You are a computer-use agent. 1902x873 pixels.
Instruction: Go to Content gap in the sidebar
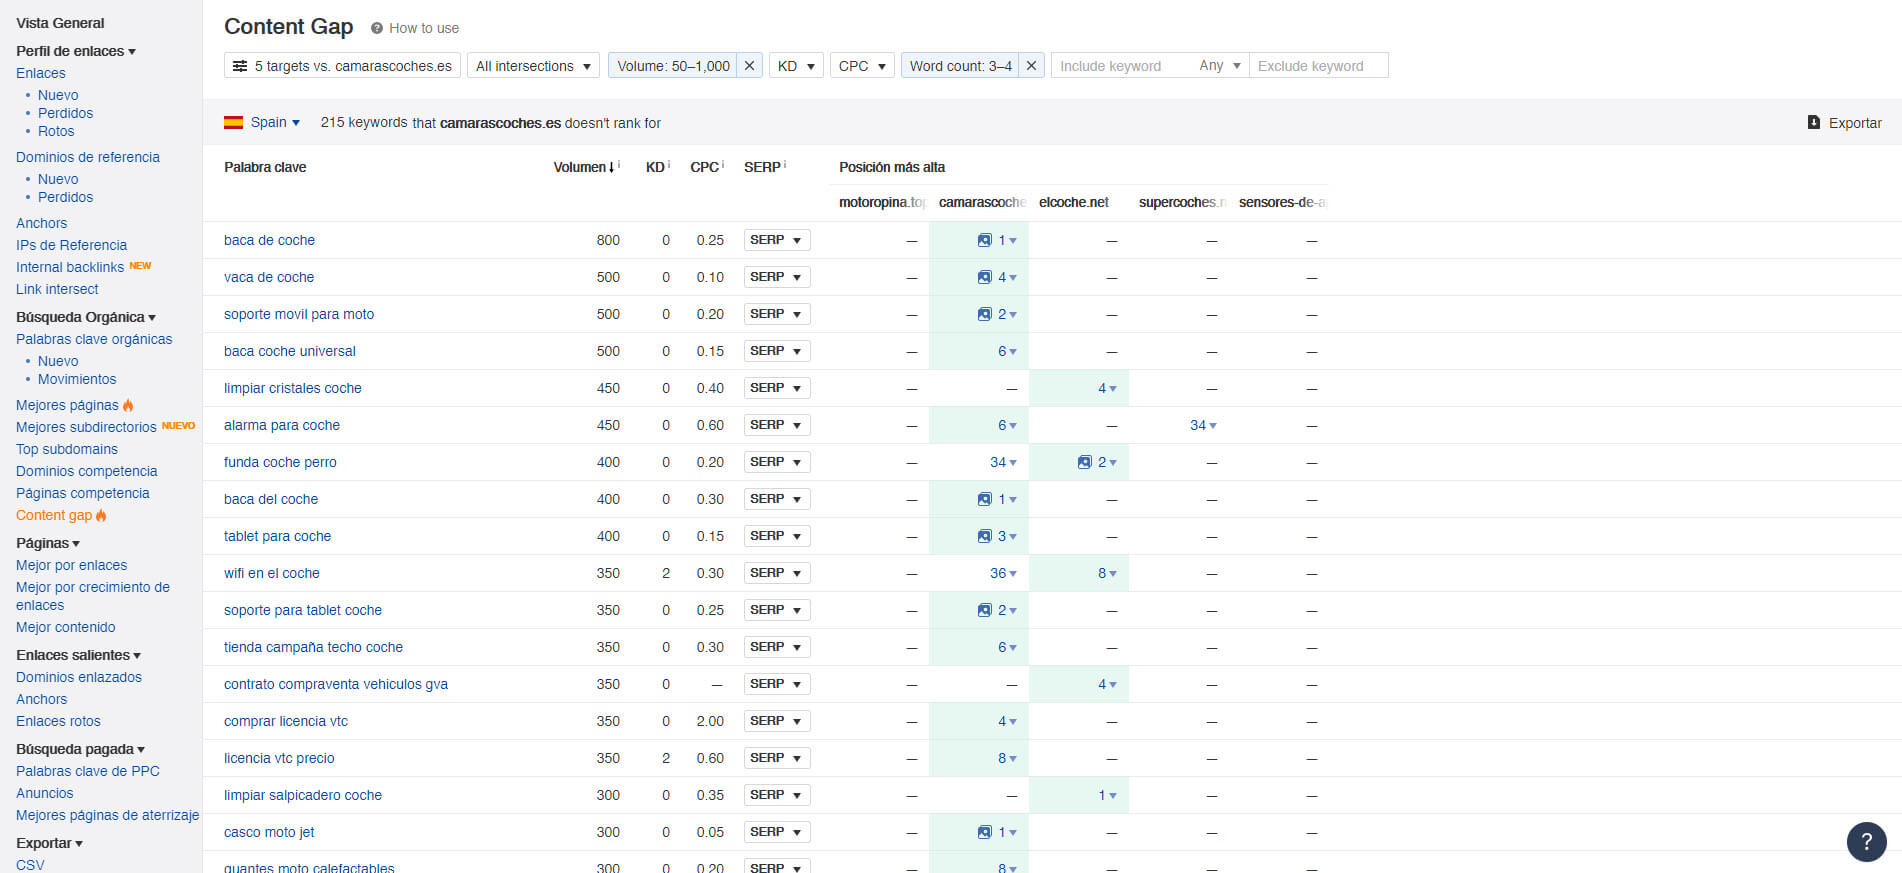click(x=54, y=515)
